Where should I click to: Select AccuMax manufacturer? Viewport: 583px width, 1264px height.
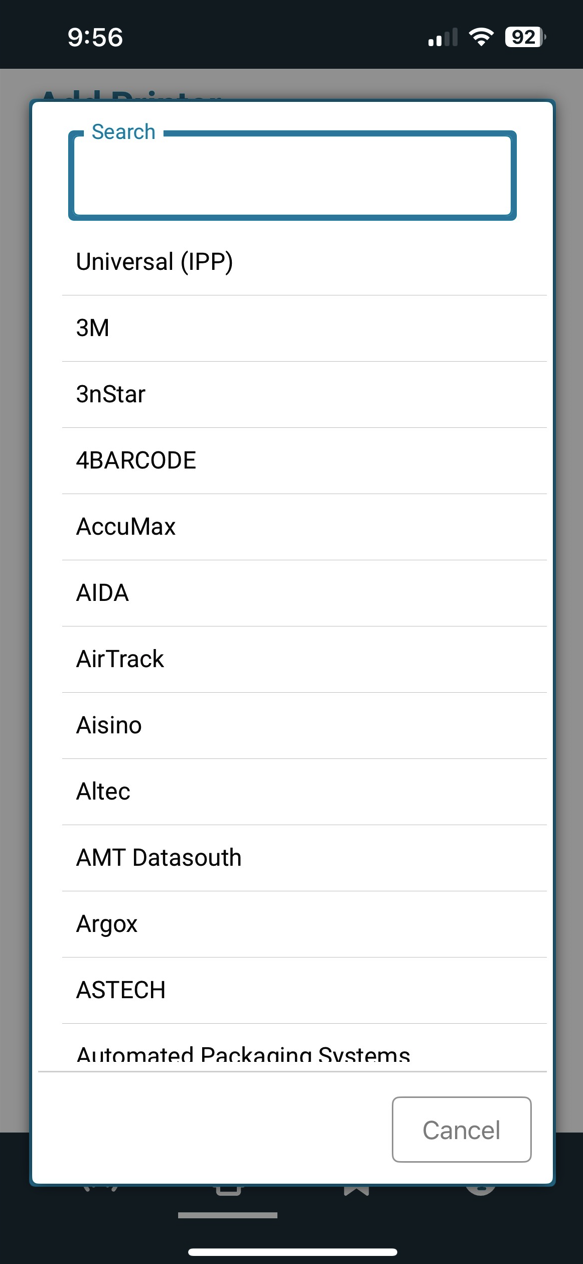point(304,526)
